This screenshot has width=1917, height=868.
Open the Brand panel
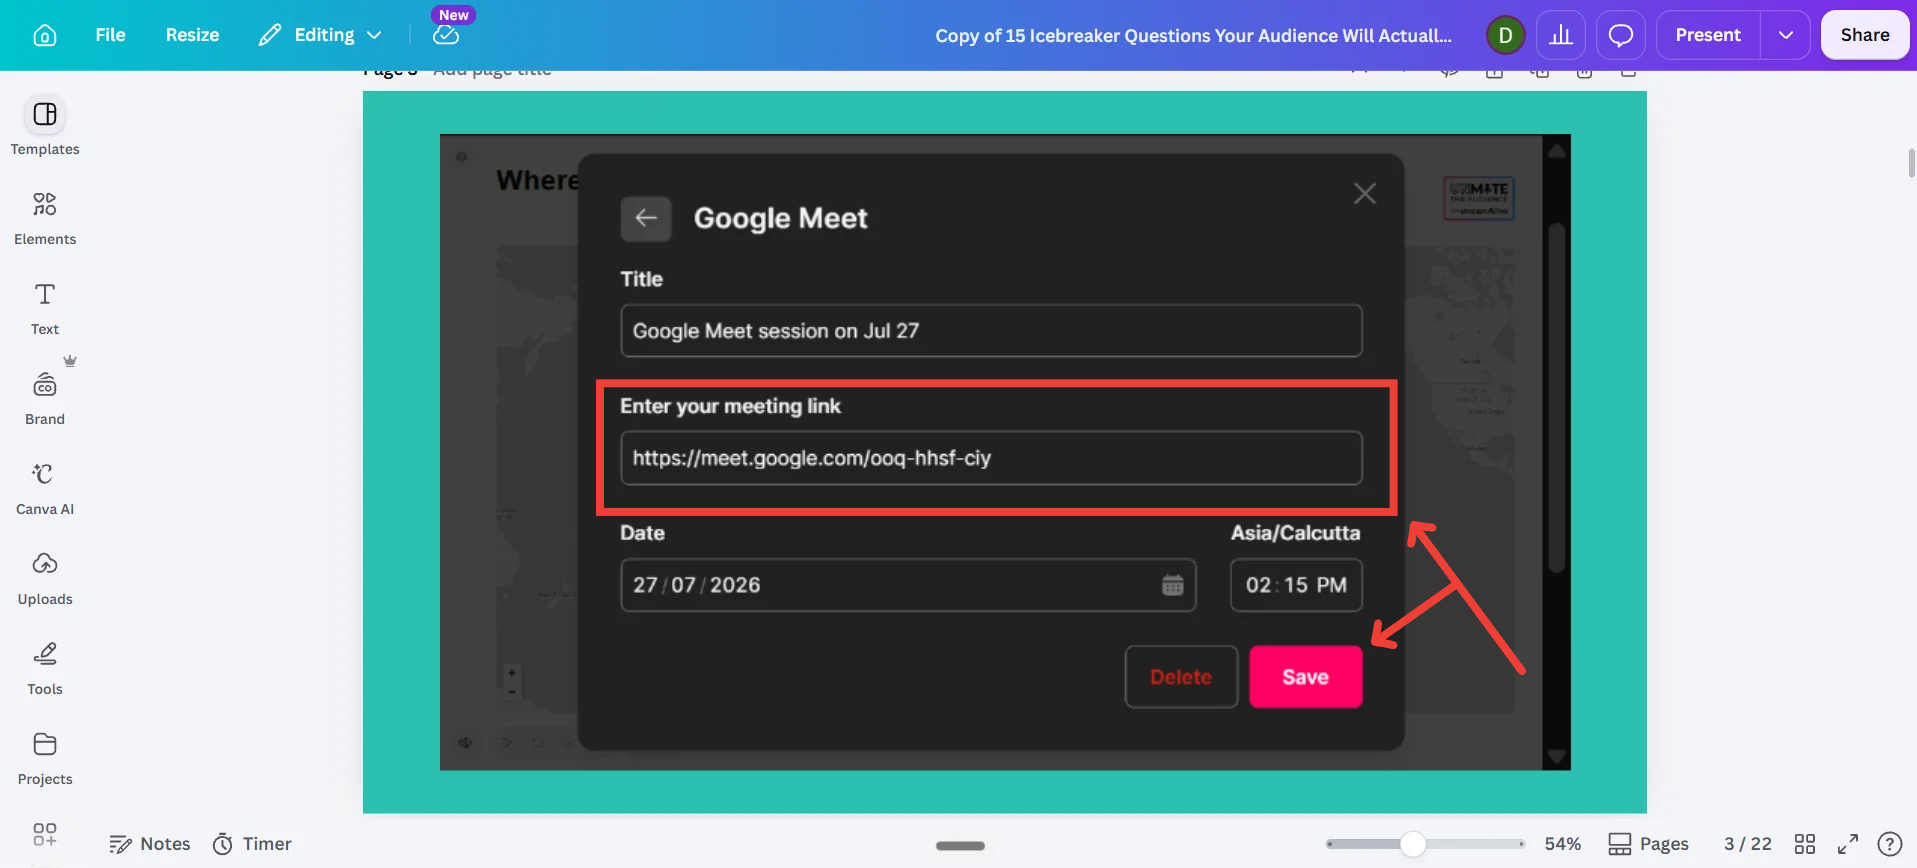(x=45, y=397)
